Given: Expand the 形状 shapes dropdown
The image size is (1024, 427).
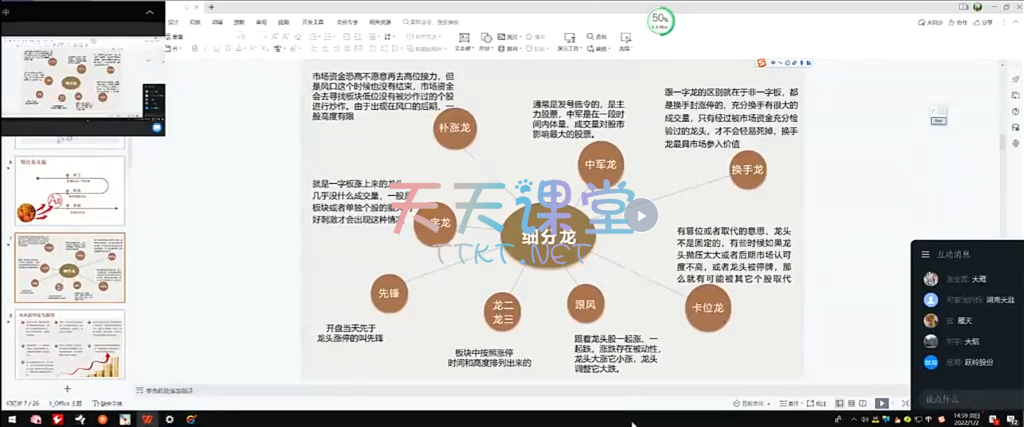Looking at the screenshot, I should point(487,47).
